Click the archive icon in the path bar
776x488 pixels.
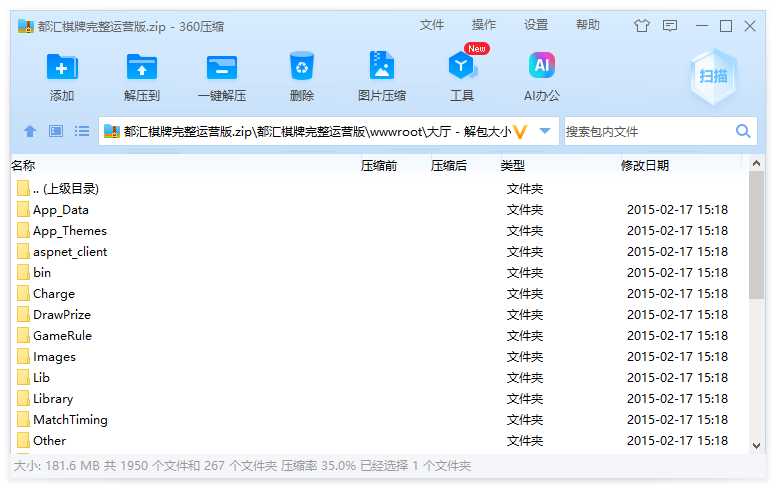(112, 131)
